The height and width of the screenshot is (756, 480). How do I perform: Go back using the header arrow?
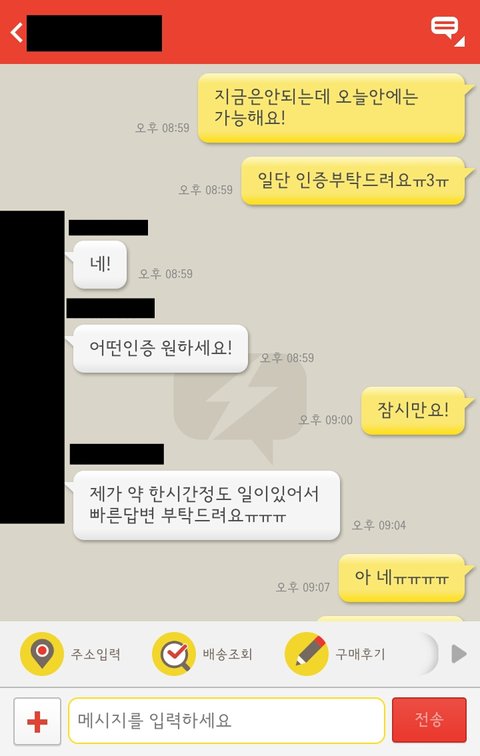click(x=17, y=33)
